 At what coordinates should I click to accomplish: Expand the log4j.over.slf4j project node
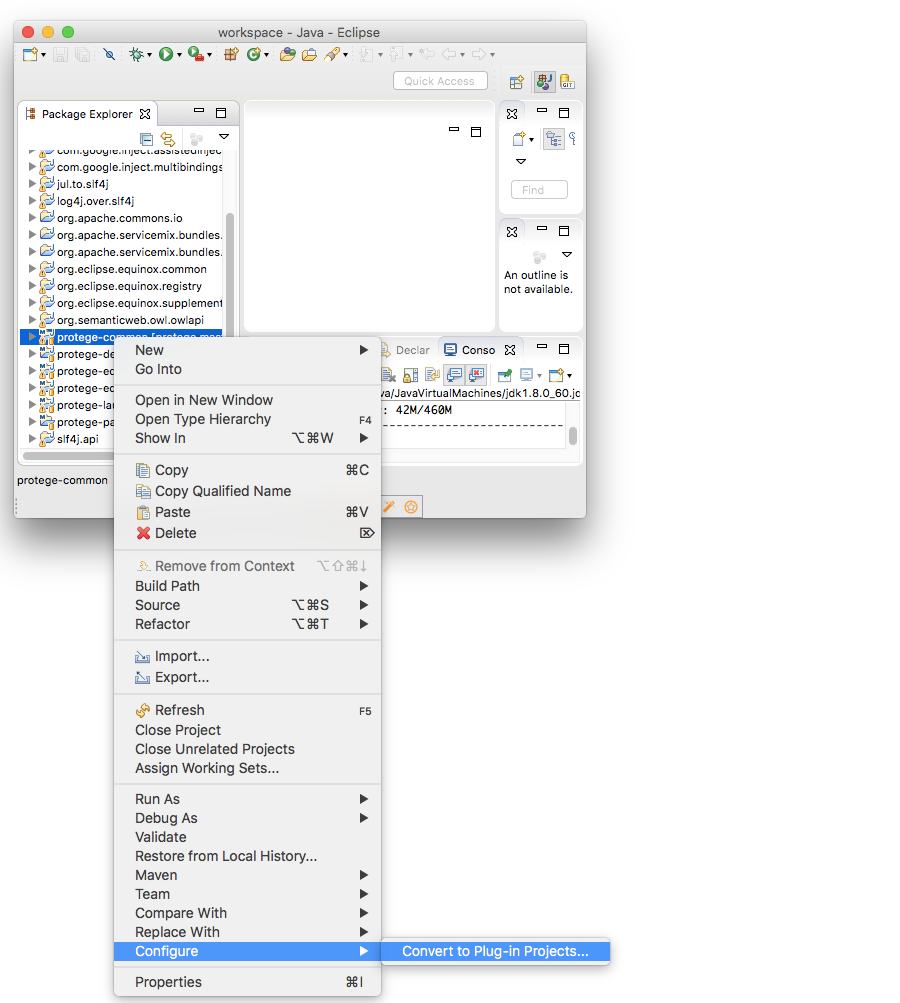click(x=32, y=200)
